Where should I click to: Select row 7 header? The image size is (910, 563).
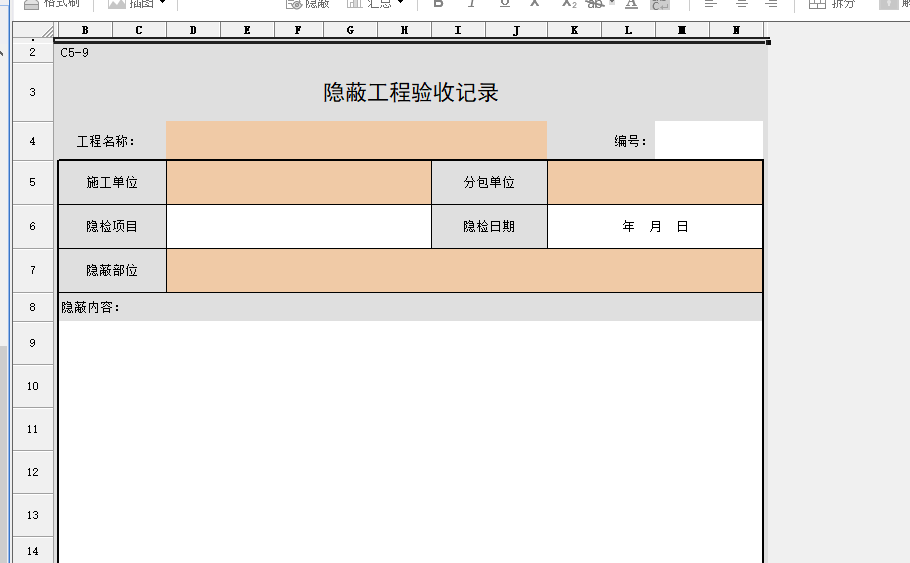[33, 270]
